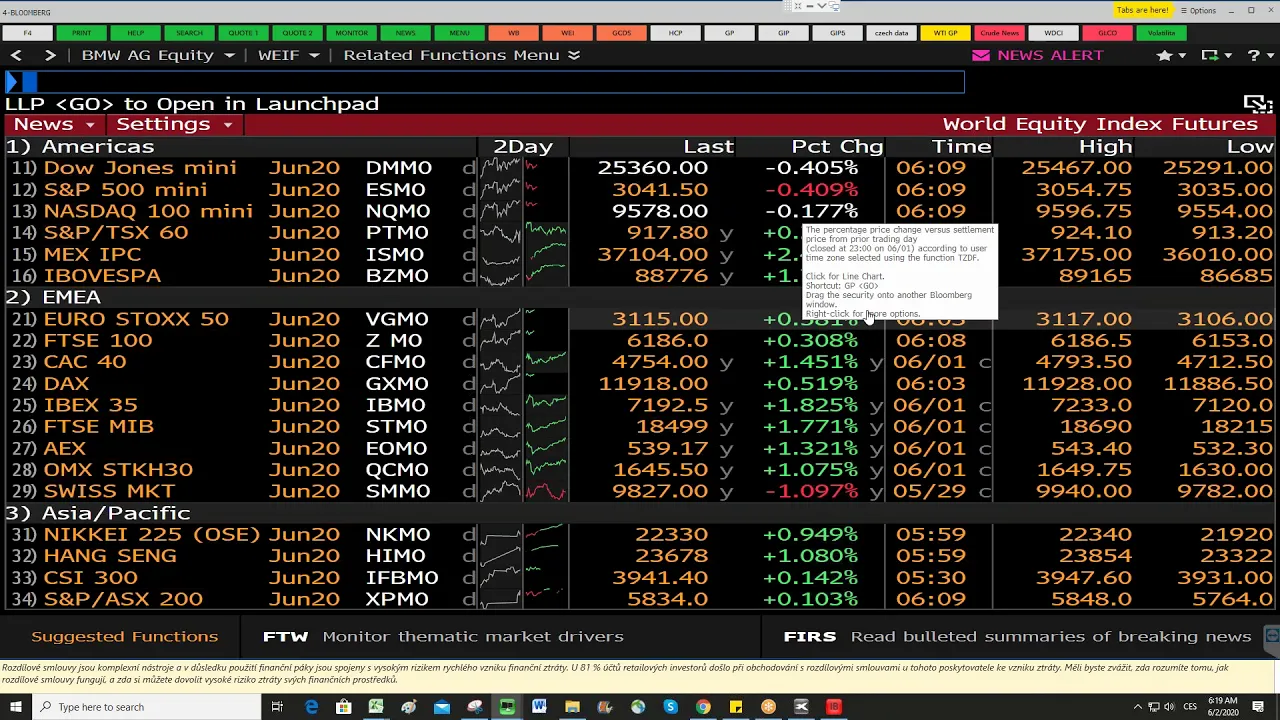Viewport: 1280px width, 720px height.
Task: Click the back navigation arrow
Action: click(16, 55)
